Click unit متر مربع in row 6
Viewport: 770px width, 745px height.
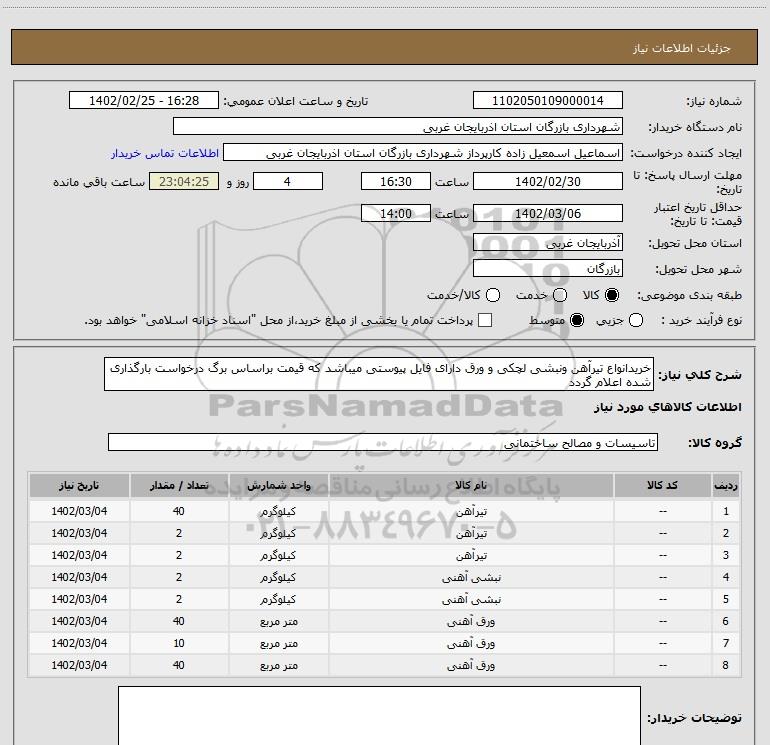click(x=278, y=622)
